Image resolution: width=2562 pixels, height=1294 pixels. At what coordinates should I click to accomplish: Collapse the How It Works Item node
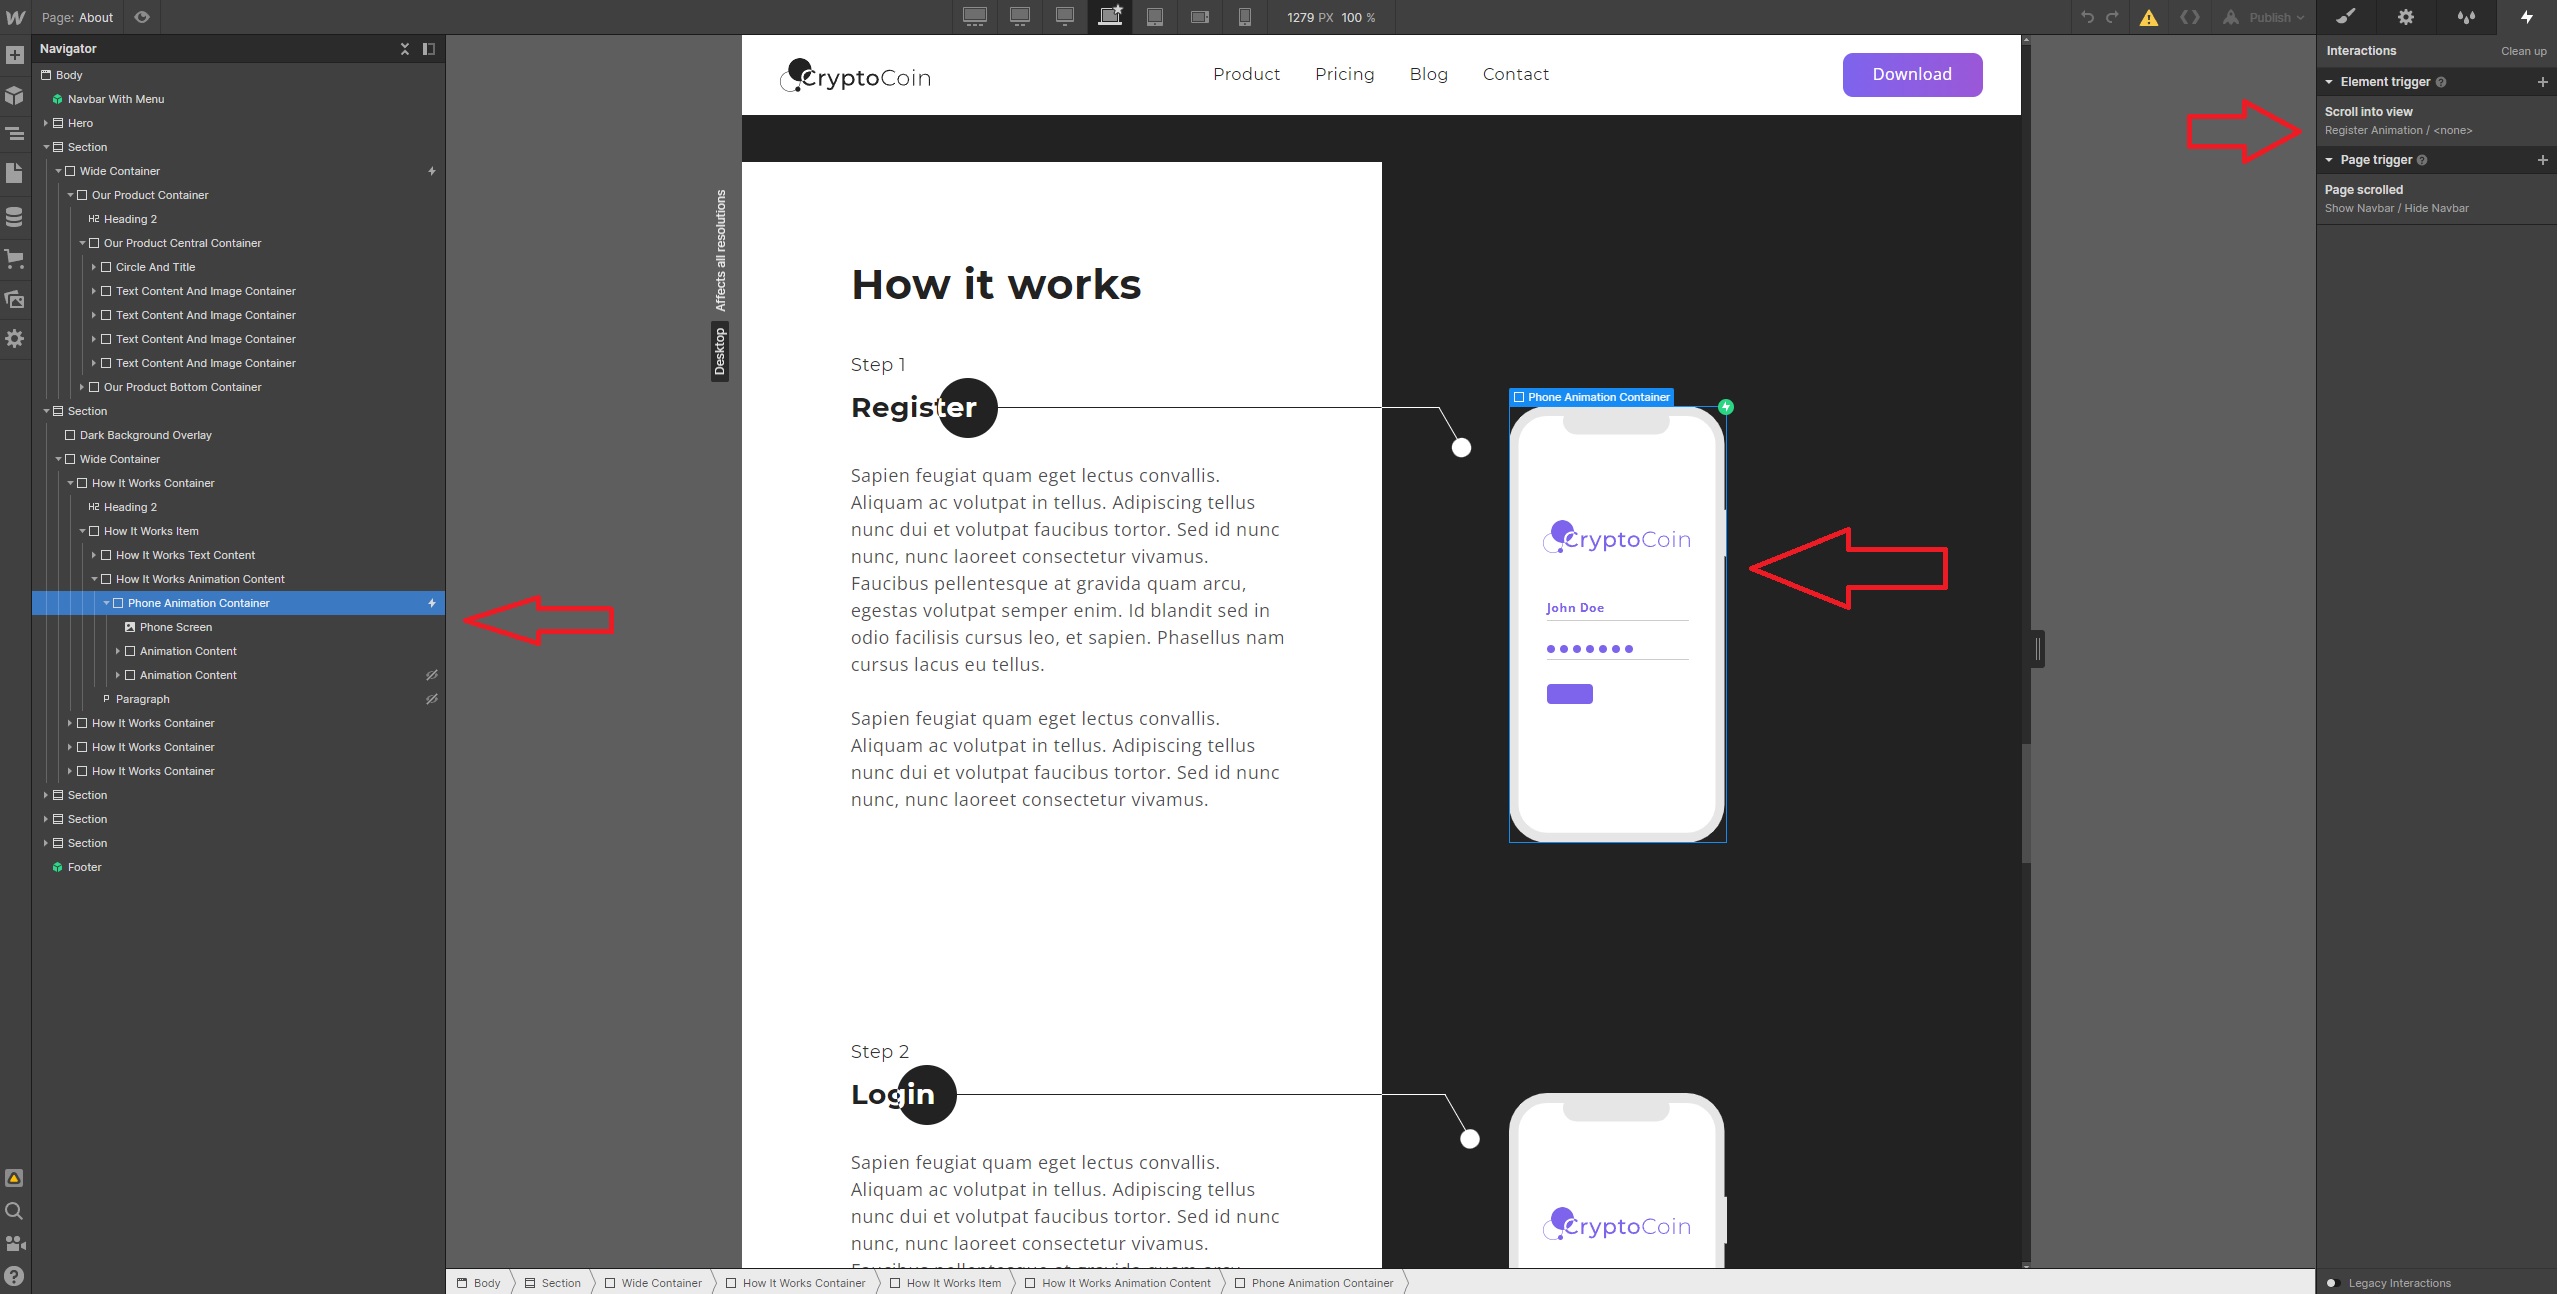click(82, 531)
